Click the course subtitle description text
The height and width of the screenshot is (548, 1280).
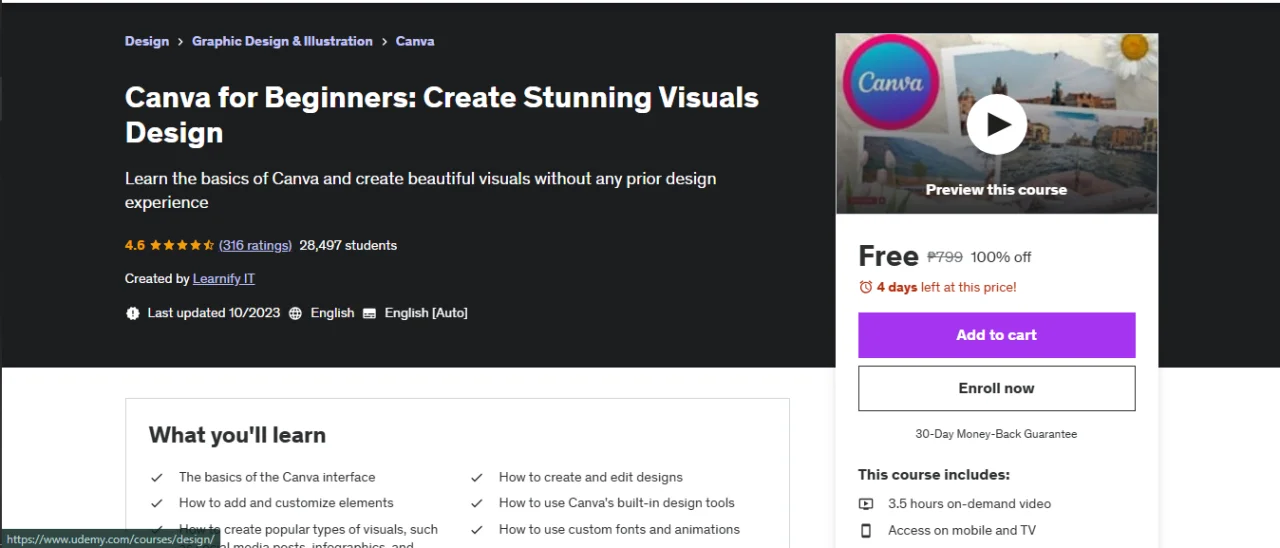coord(421,190)
